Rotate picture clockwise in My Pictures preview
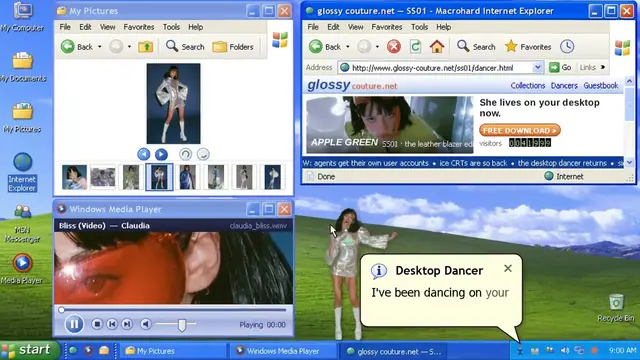The width and height of the screenshot is (640, 360). 186,154
